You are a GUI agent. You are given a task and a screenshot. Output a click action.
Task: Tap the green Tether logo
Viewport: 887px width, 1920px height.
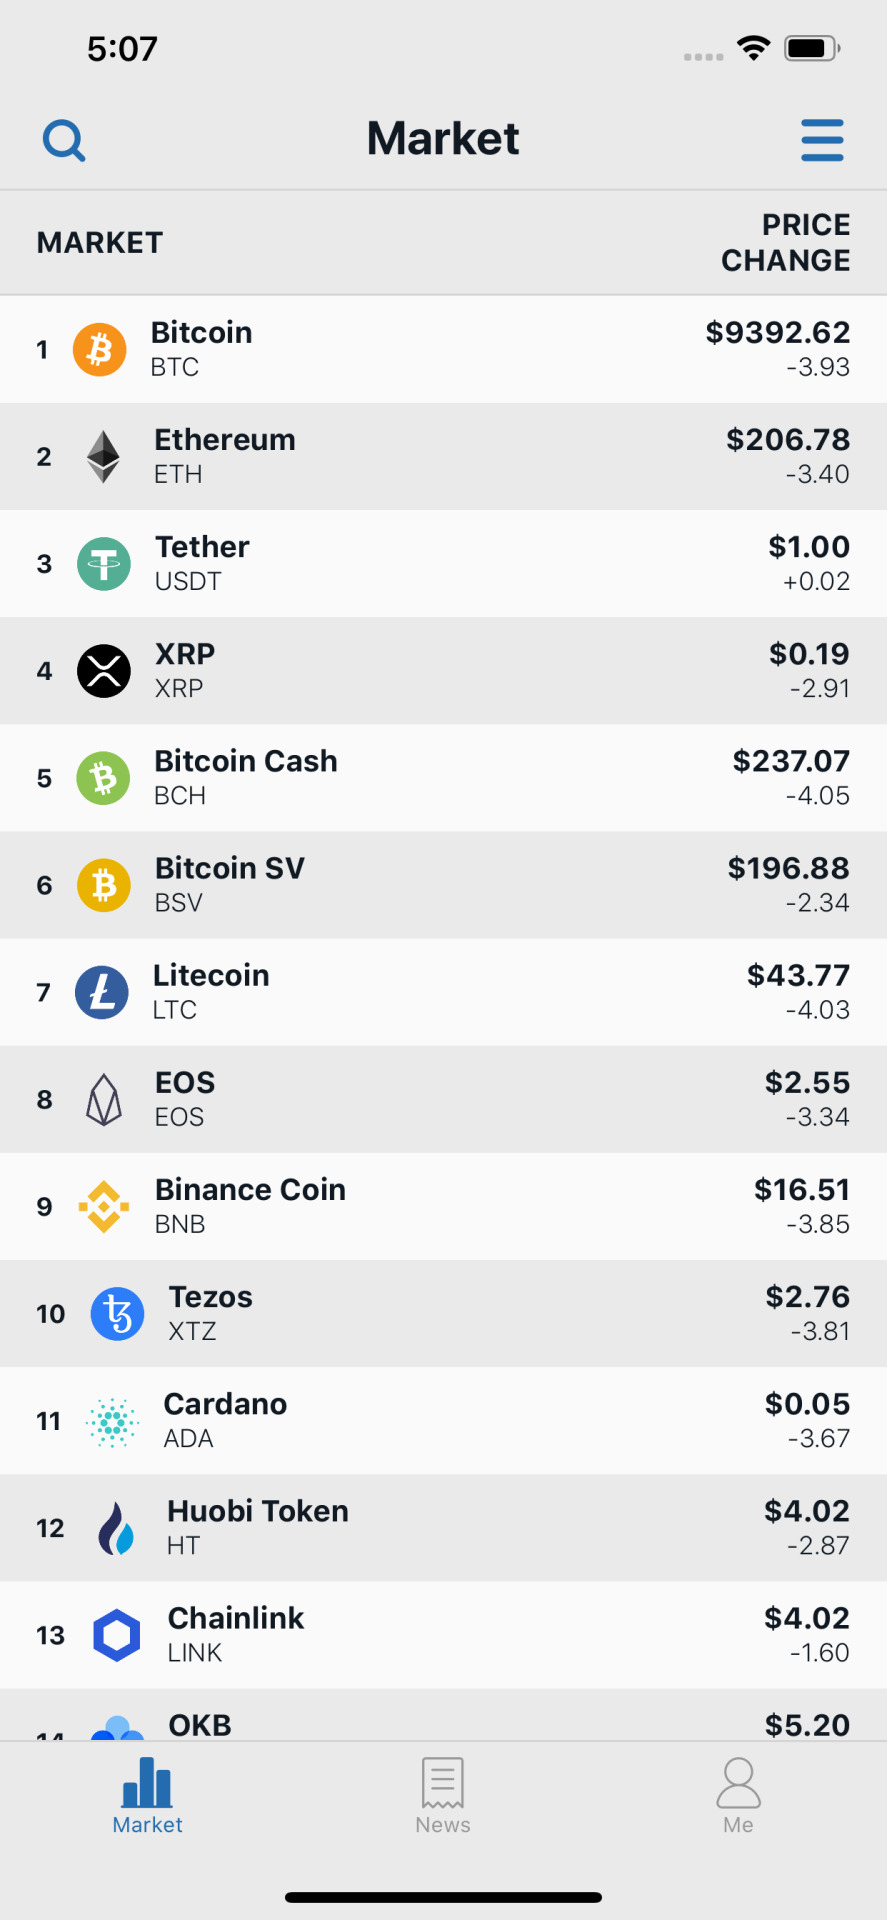[x=104, y=564]
